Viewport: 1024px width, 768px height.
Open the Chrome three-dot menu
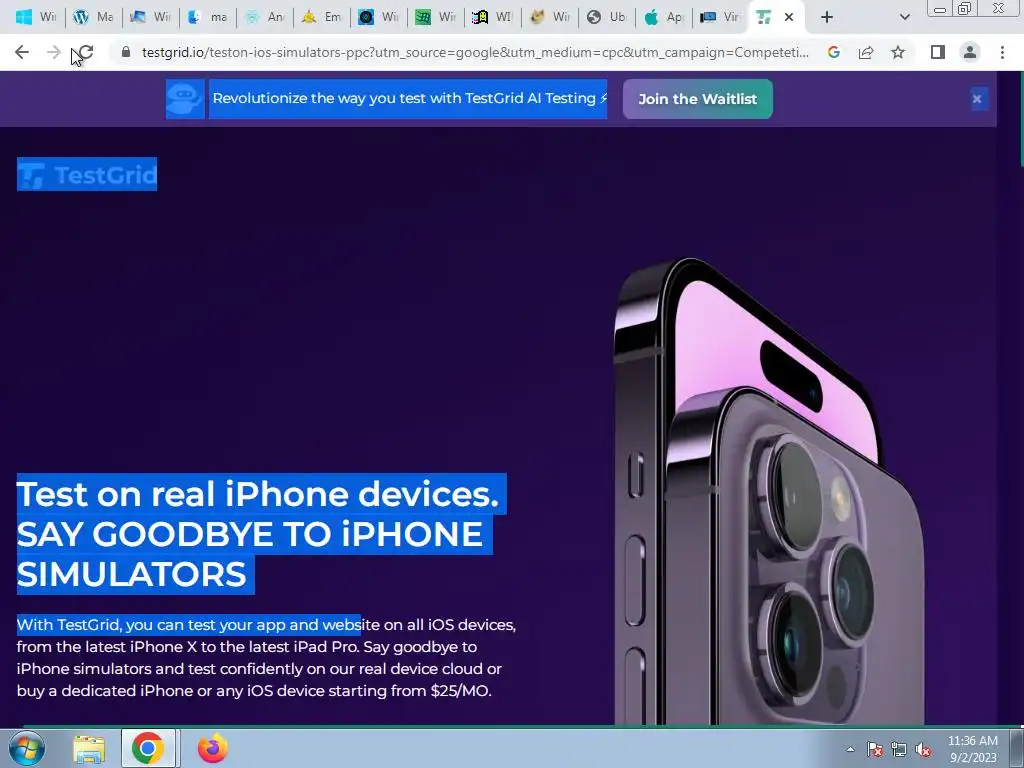(1002, 52)
